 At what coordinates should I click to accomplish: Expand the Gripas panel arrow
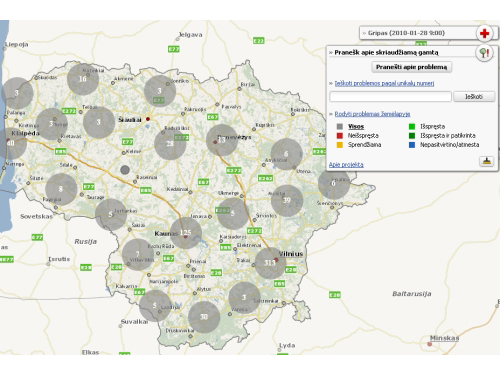click(364, 33)
